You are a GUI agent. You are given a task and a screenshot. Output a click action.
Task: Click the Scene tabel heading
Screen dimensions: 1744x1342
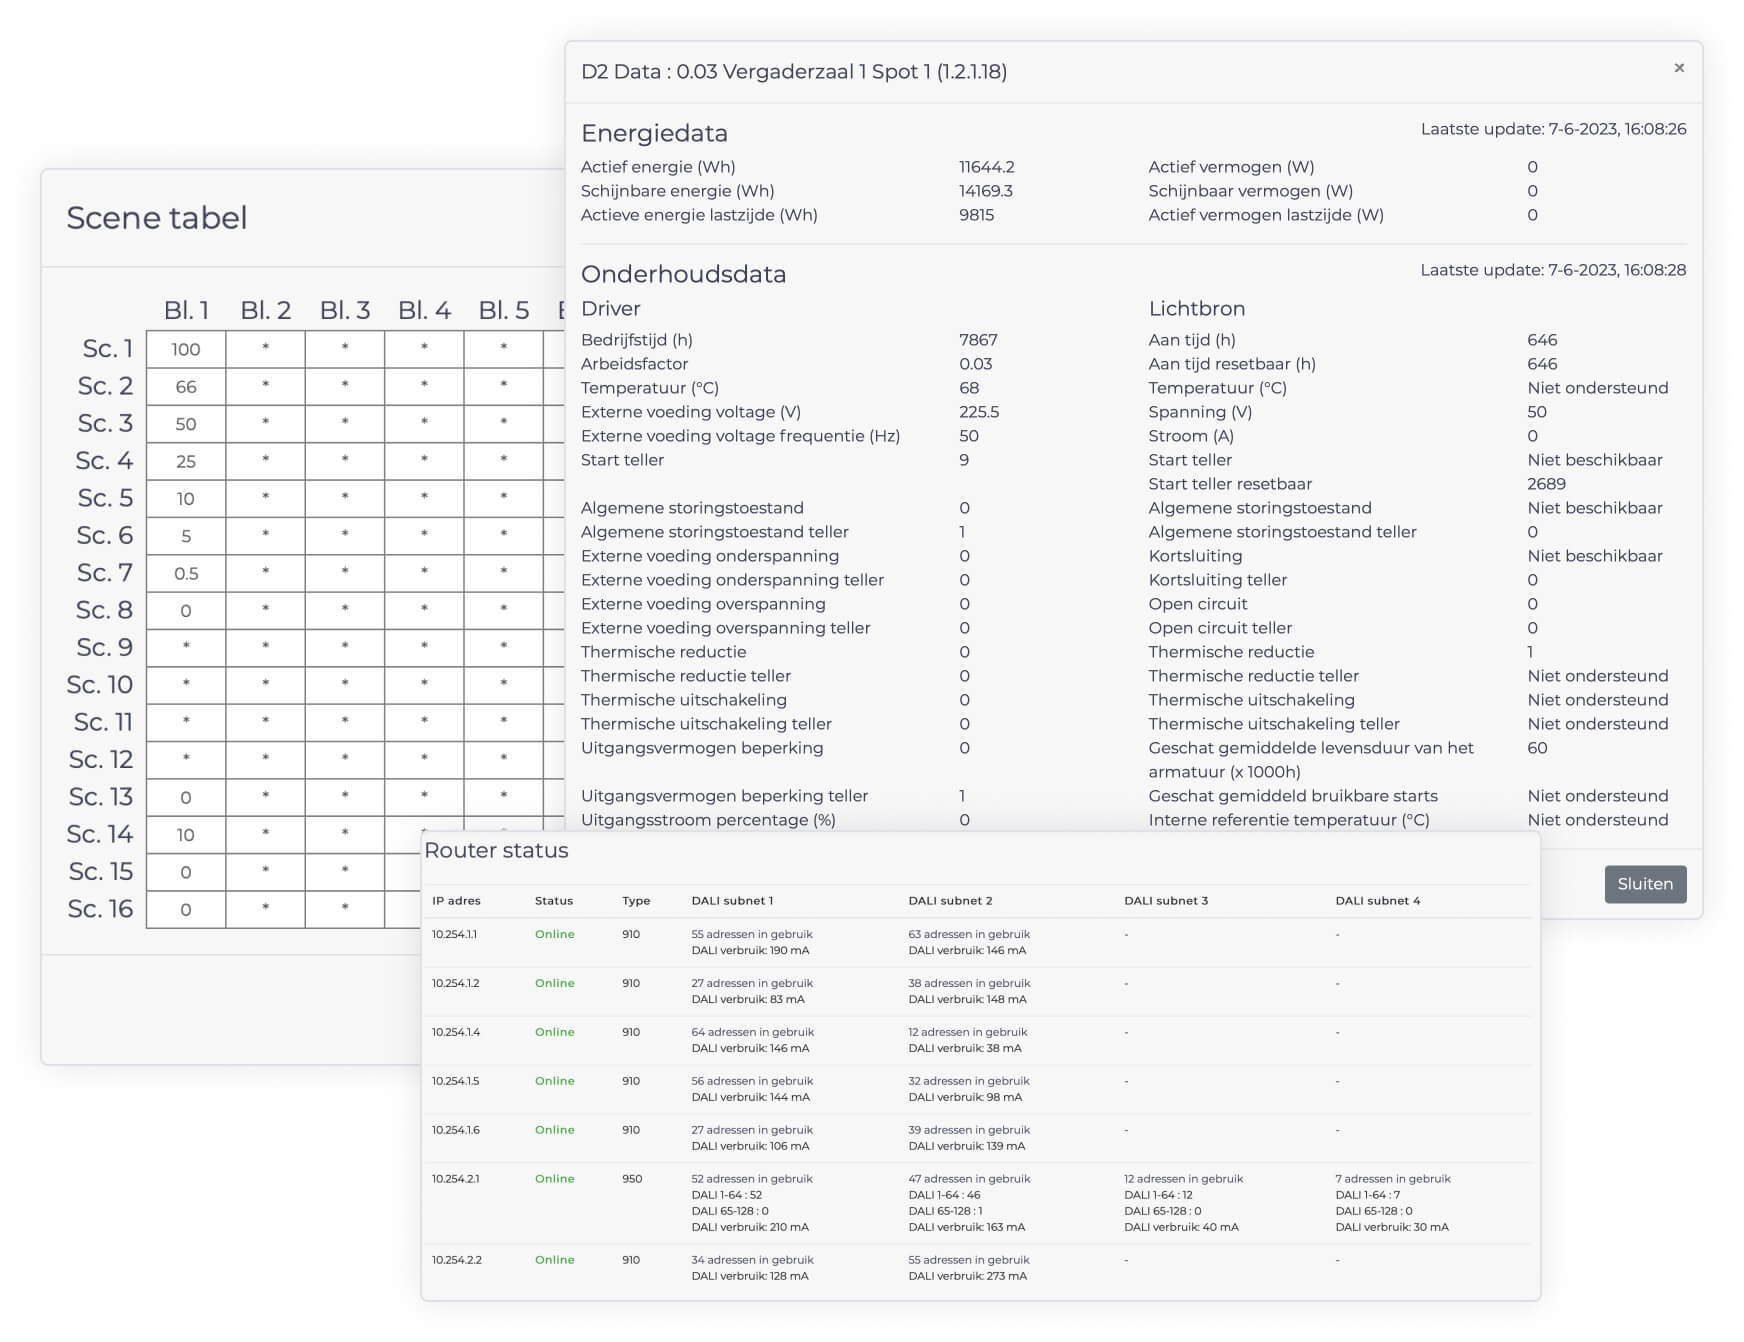click(x=157, y=217)
